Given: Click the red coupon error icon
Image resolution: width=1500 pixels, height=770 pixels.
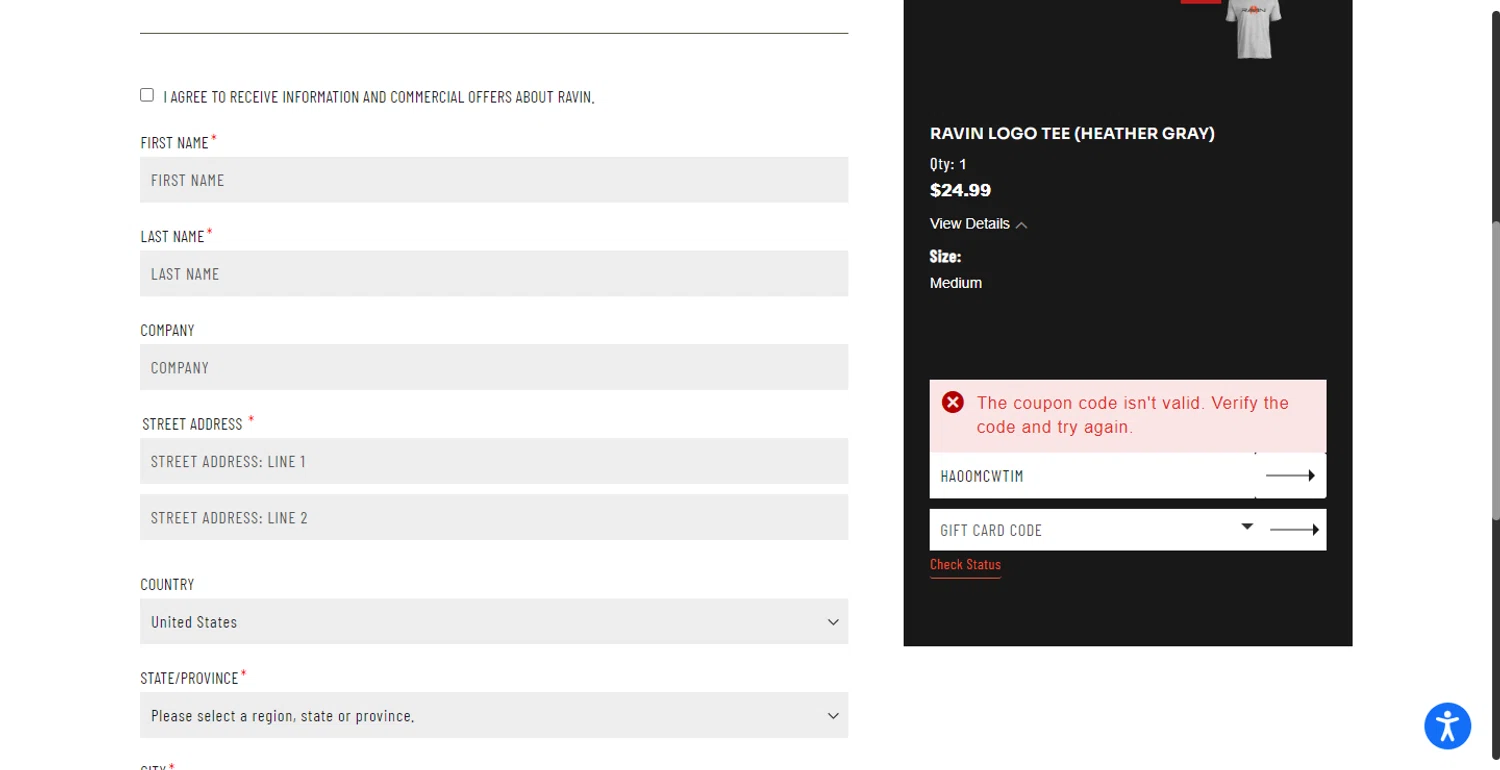Looking at the screenshot, I should point(953,403).
